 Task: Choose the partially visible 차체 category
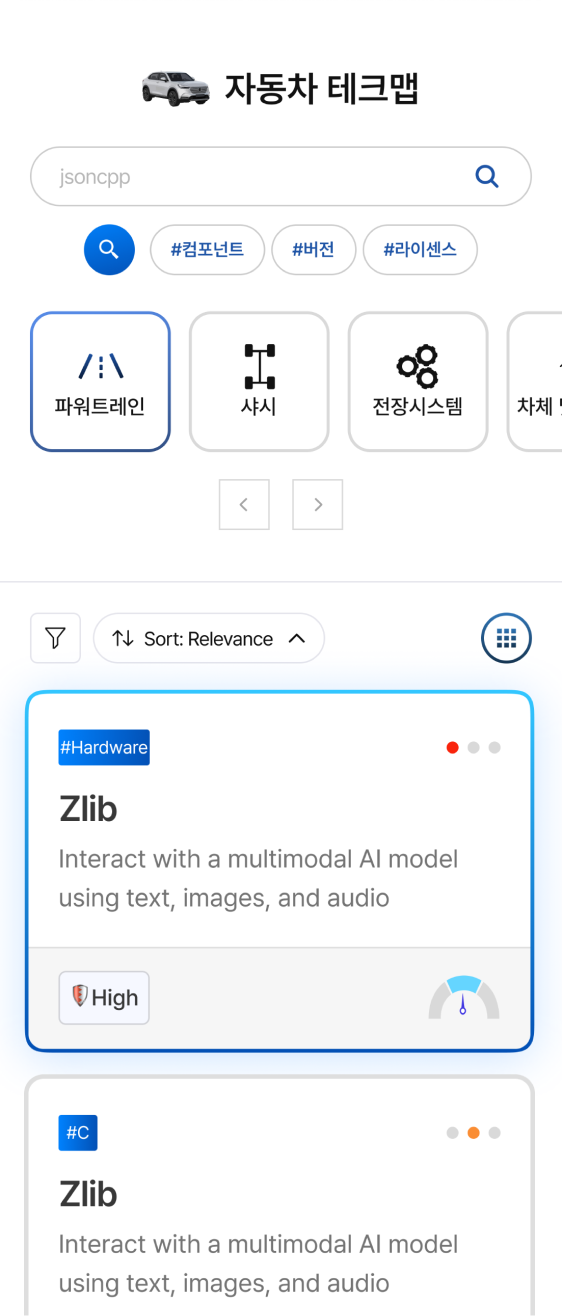tap(535, 382)
